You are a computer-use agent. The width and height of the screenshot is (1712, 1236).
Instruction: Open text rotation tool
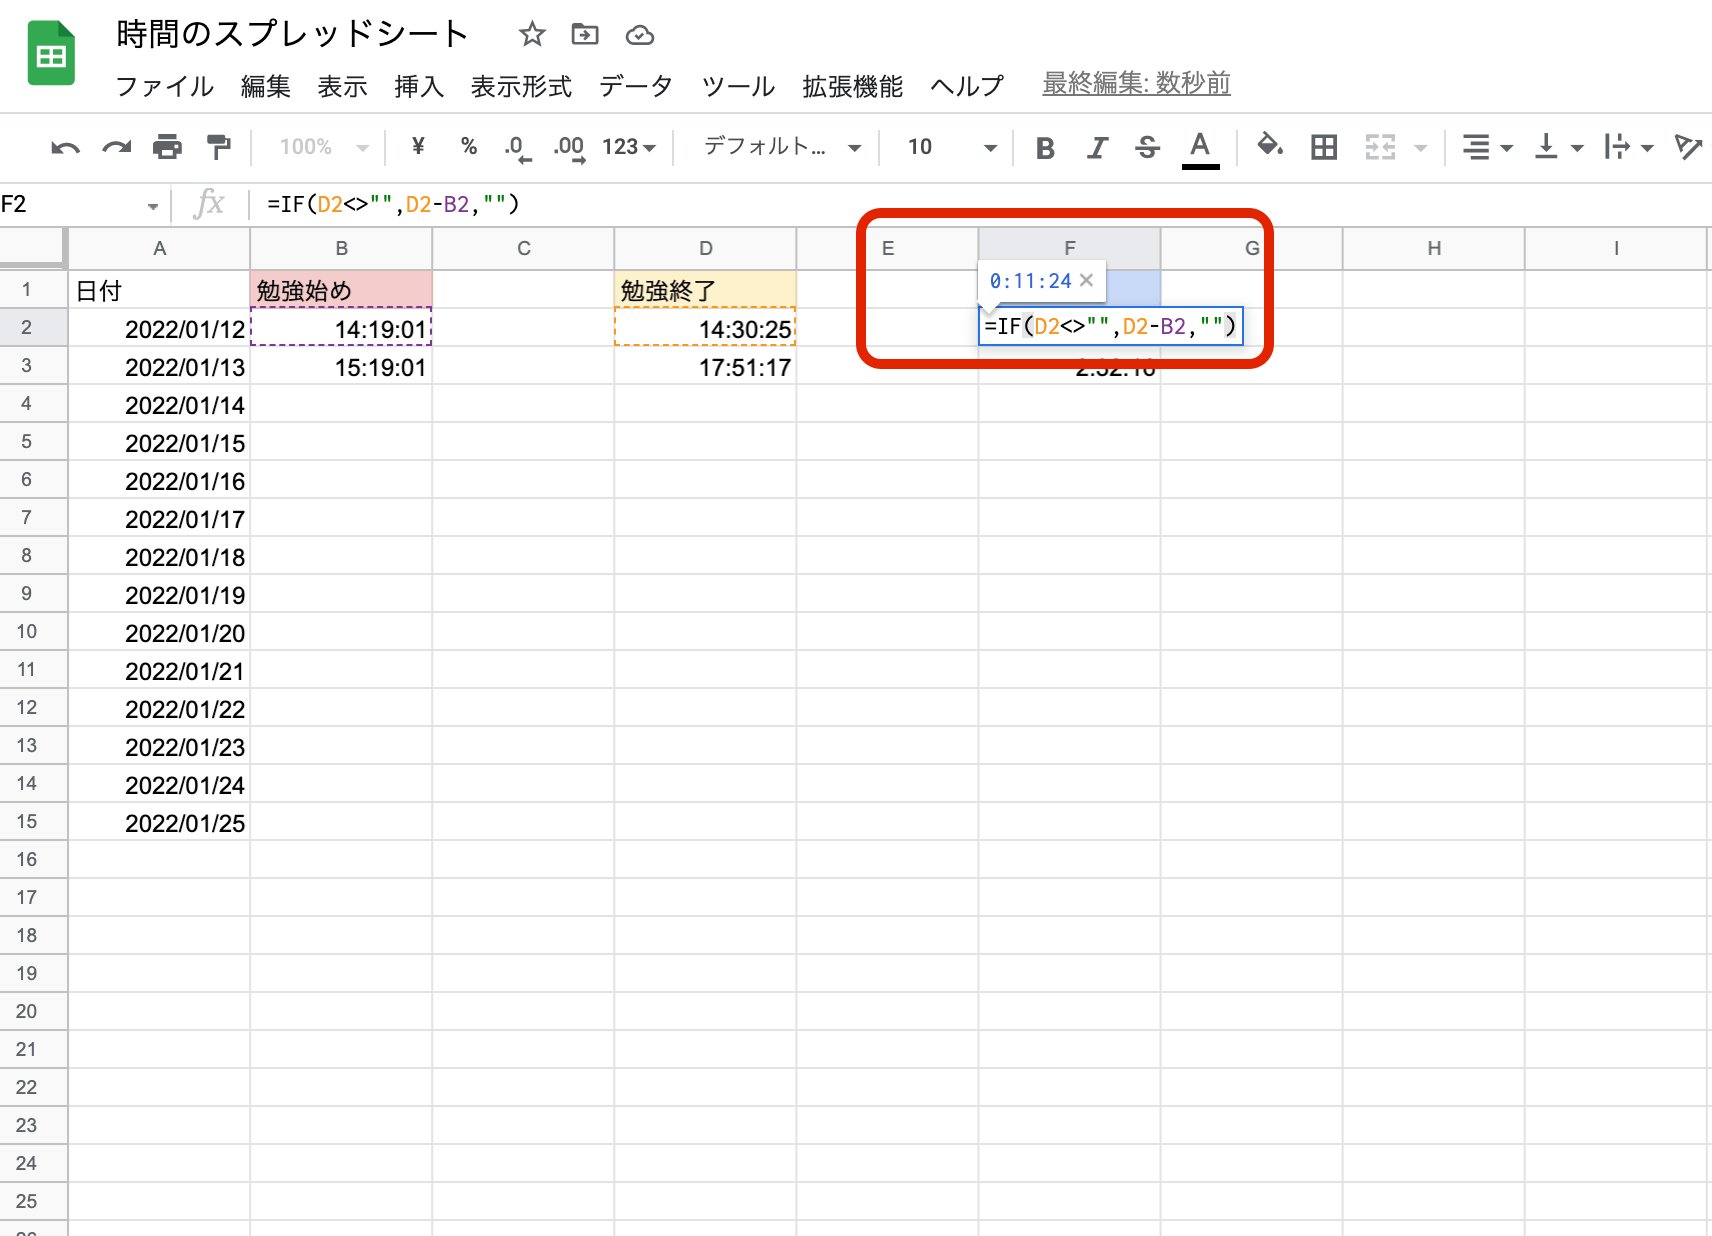coord(1688,148)
